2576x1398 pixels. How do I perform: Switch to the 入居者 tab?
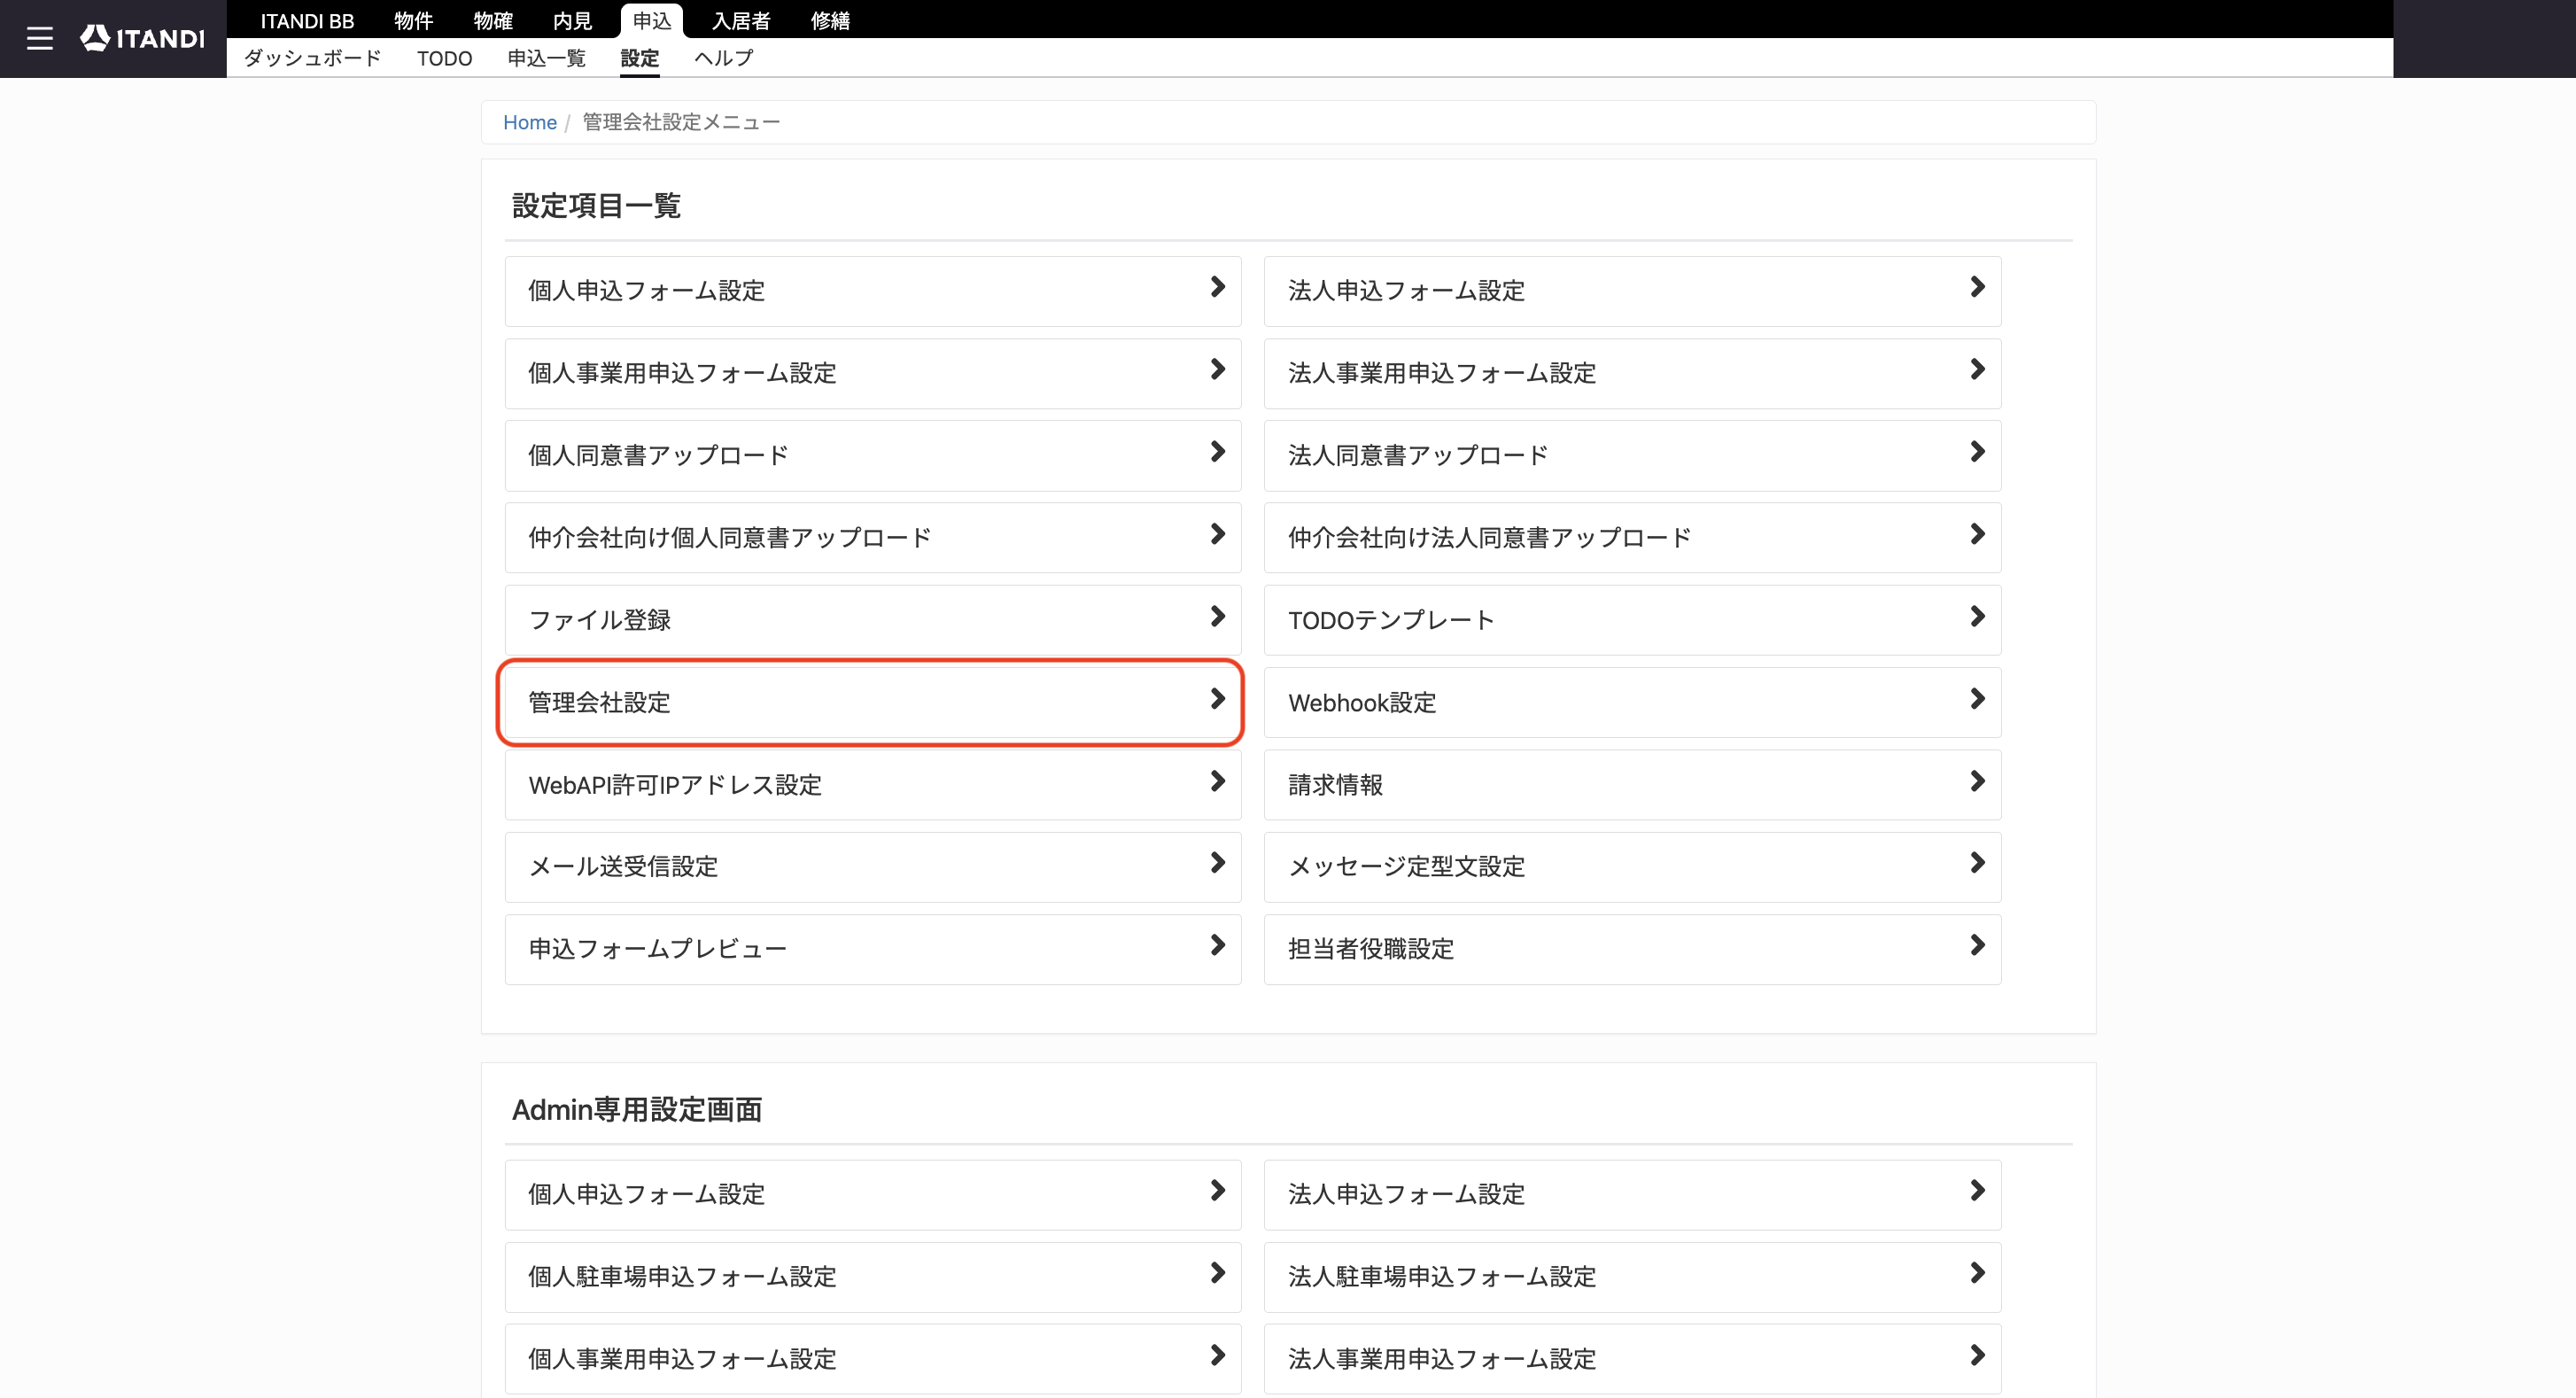(741, 20)
